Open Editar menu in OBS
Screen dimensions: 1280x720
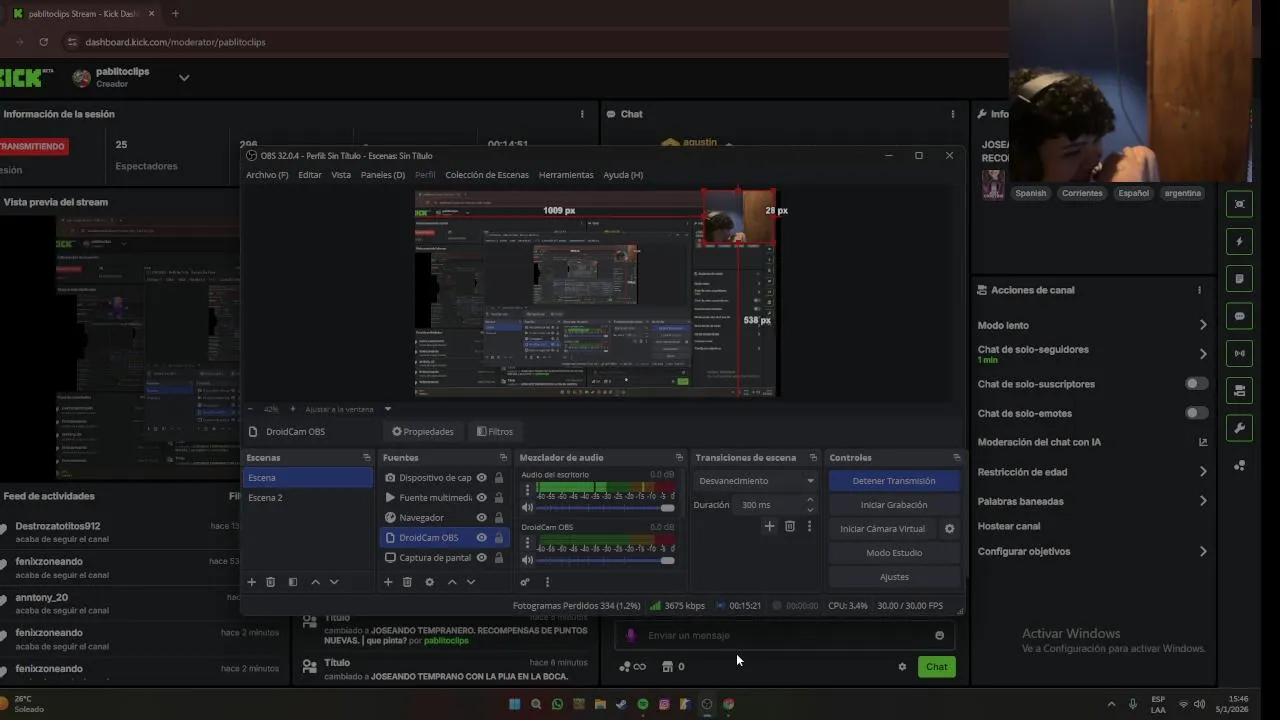point(310,175)
